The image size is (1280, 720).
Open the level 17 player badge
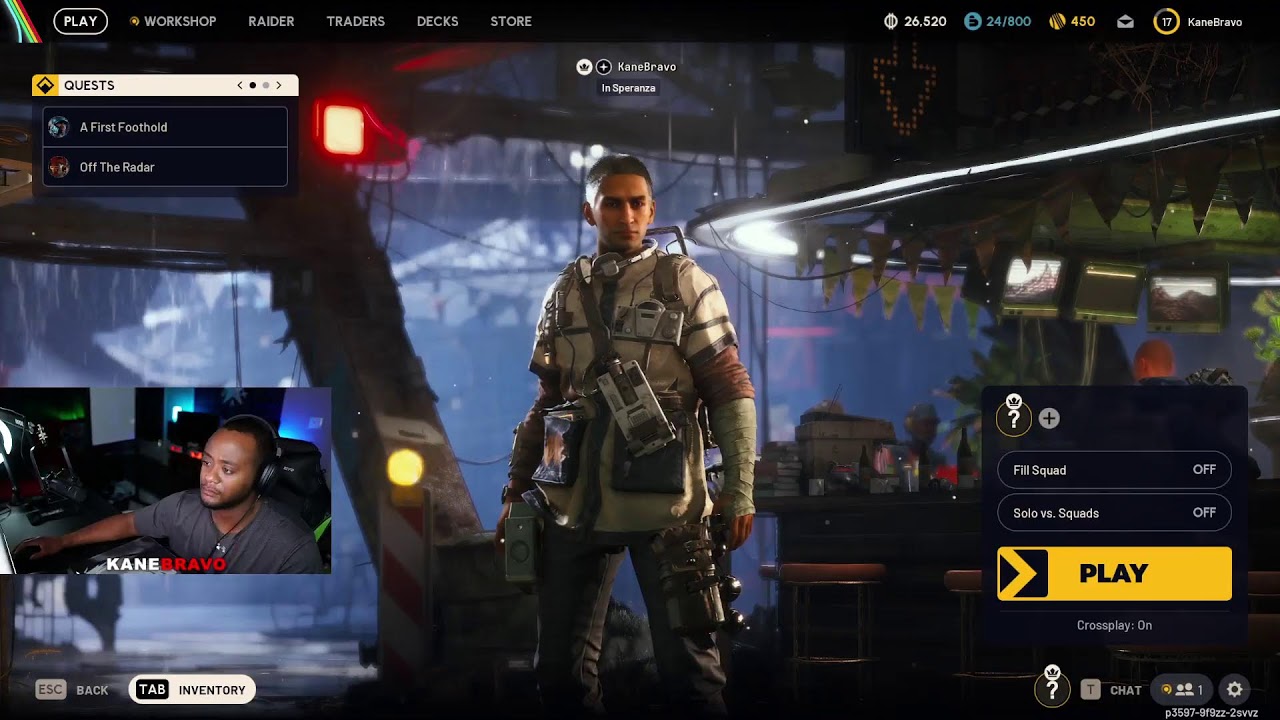1166,21
